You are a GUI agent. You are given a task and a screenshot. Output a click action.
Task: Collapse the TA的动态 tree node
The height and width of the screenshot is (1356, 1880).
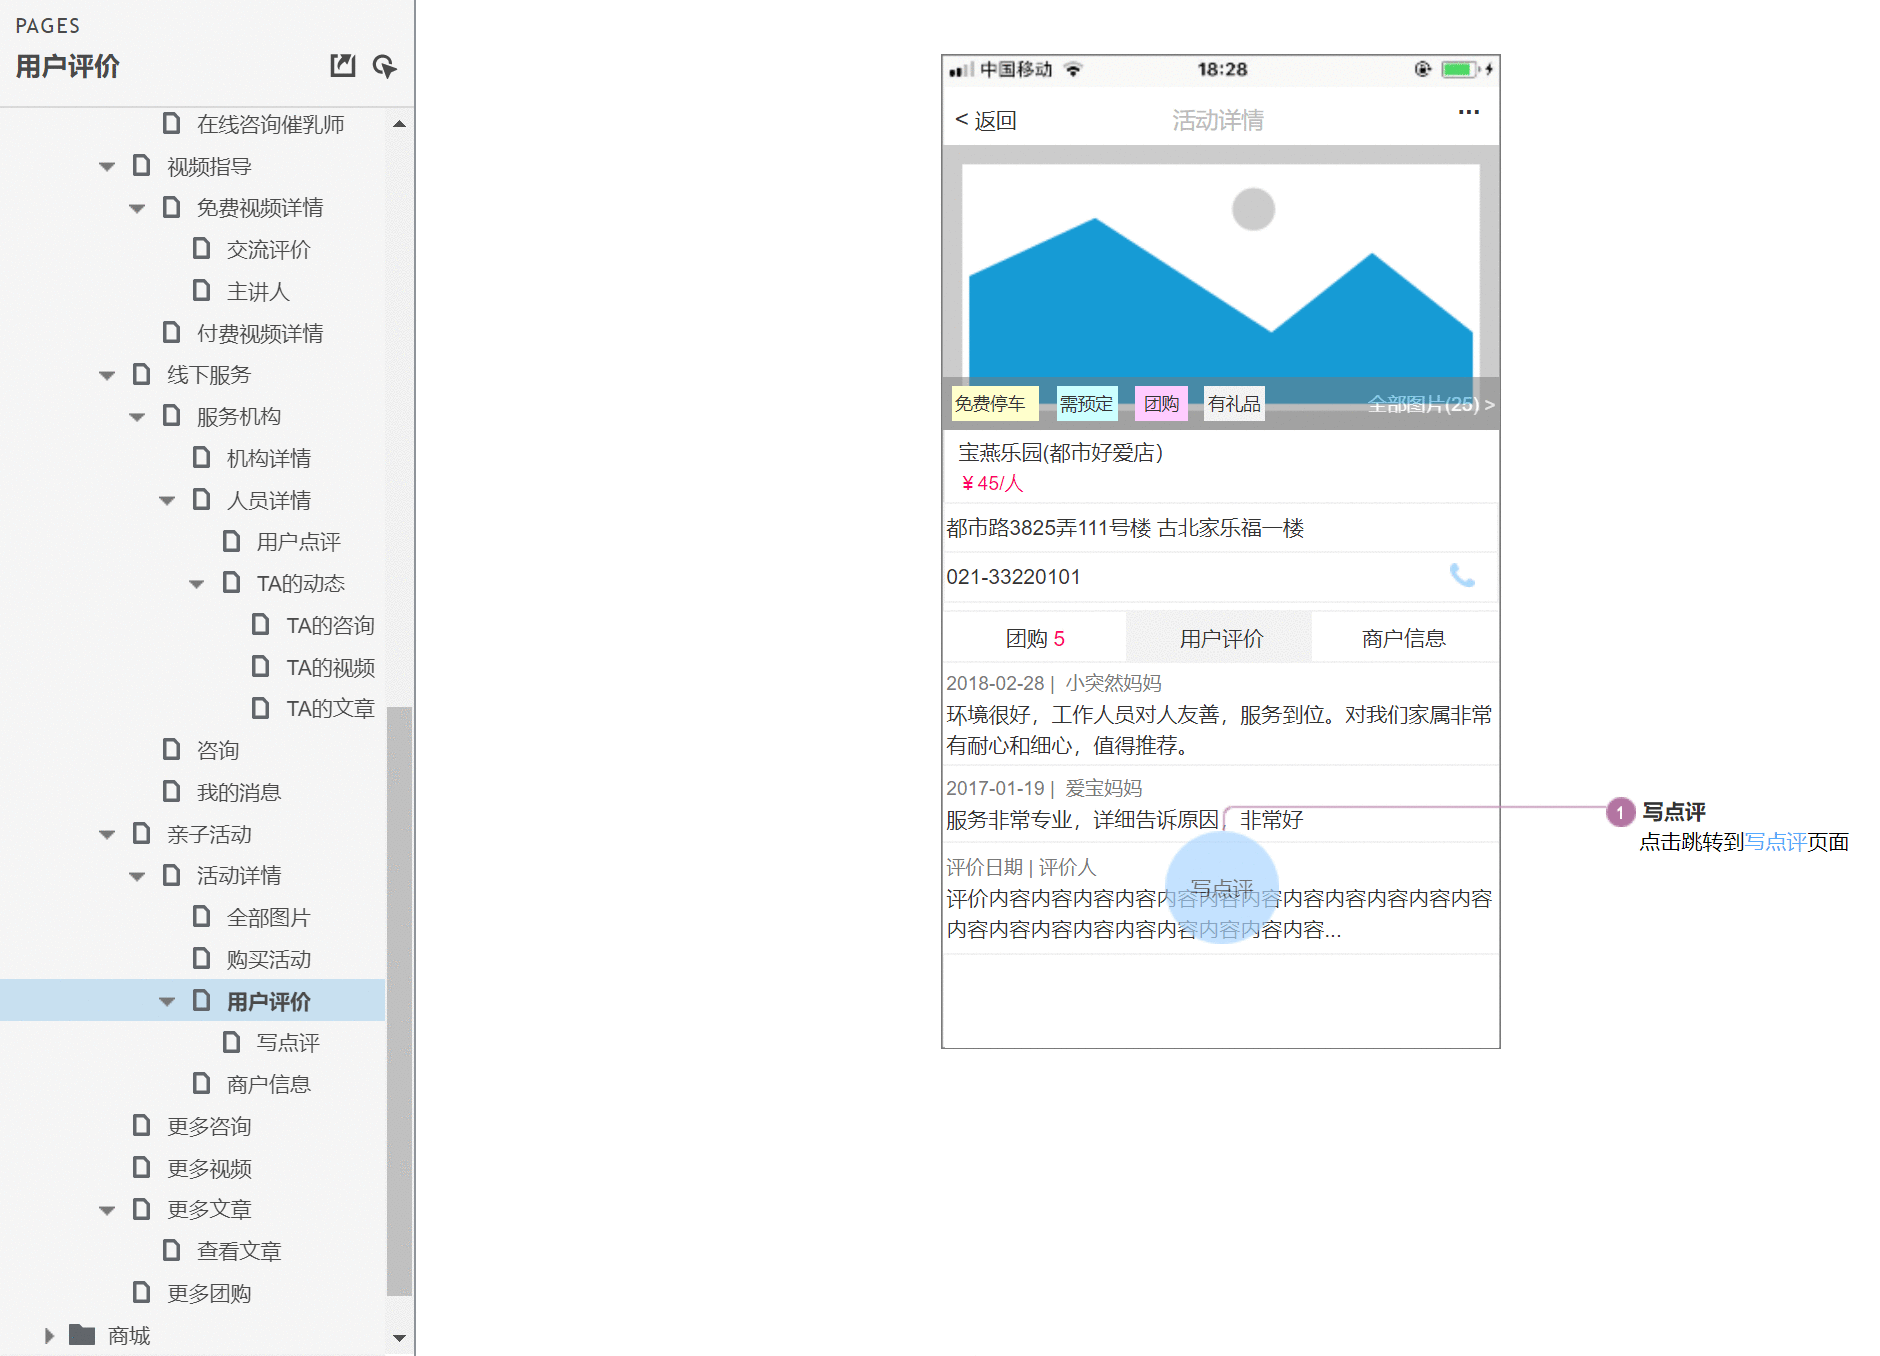(x=197, y=584)
